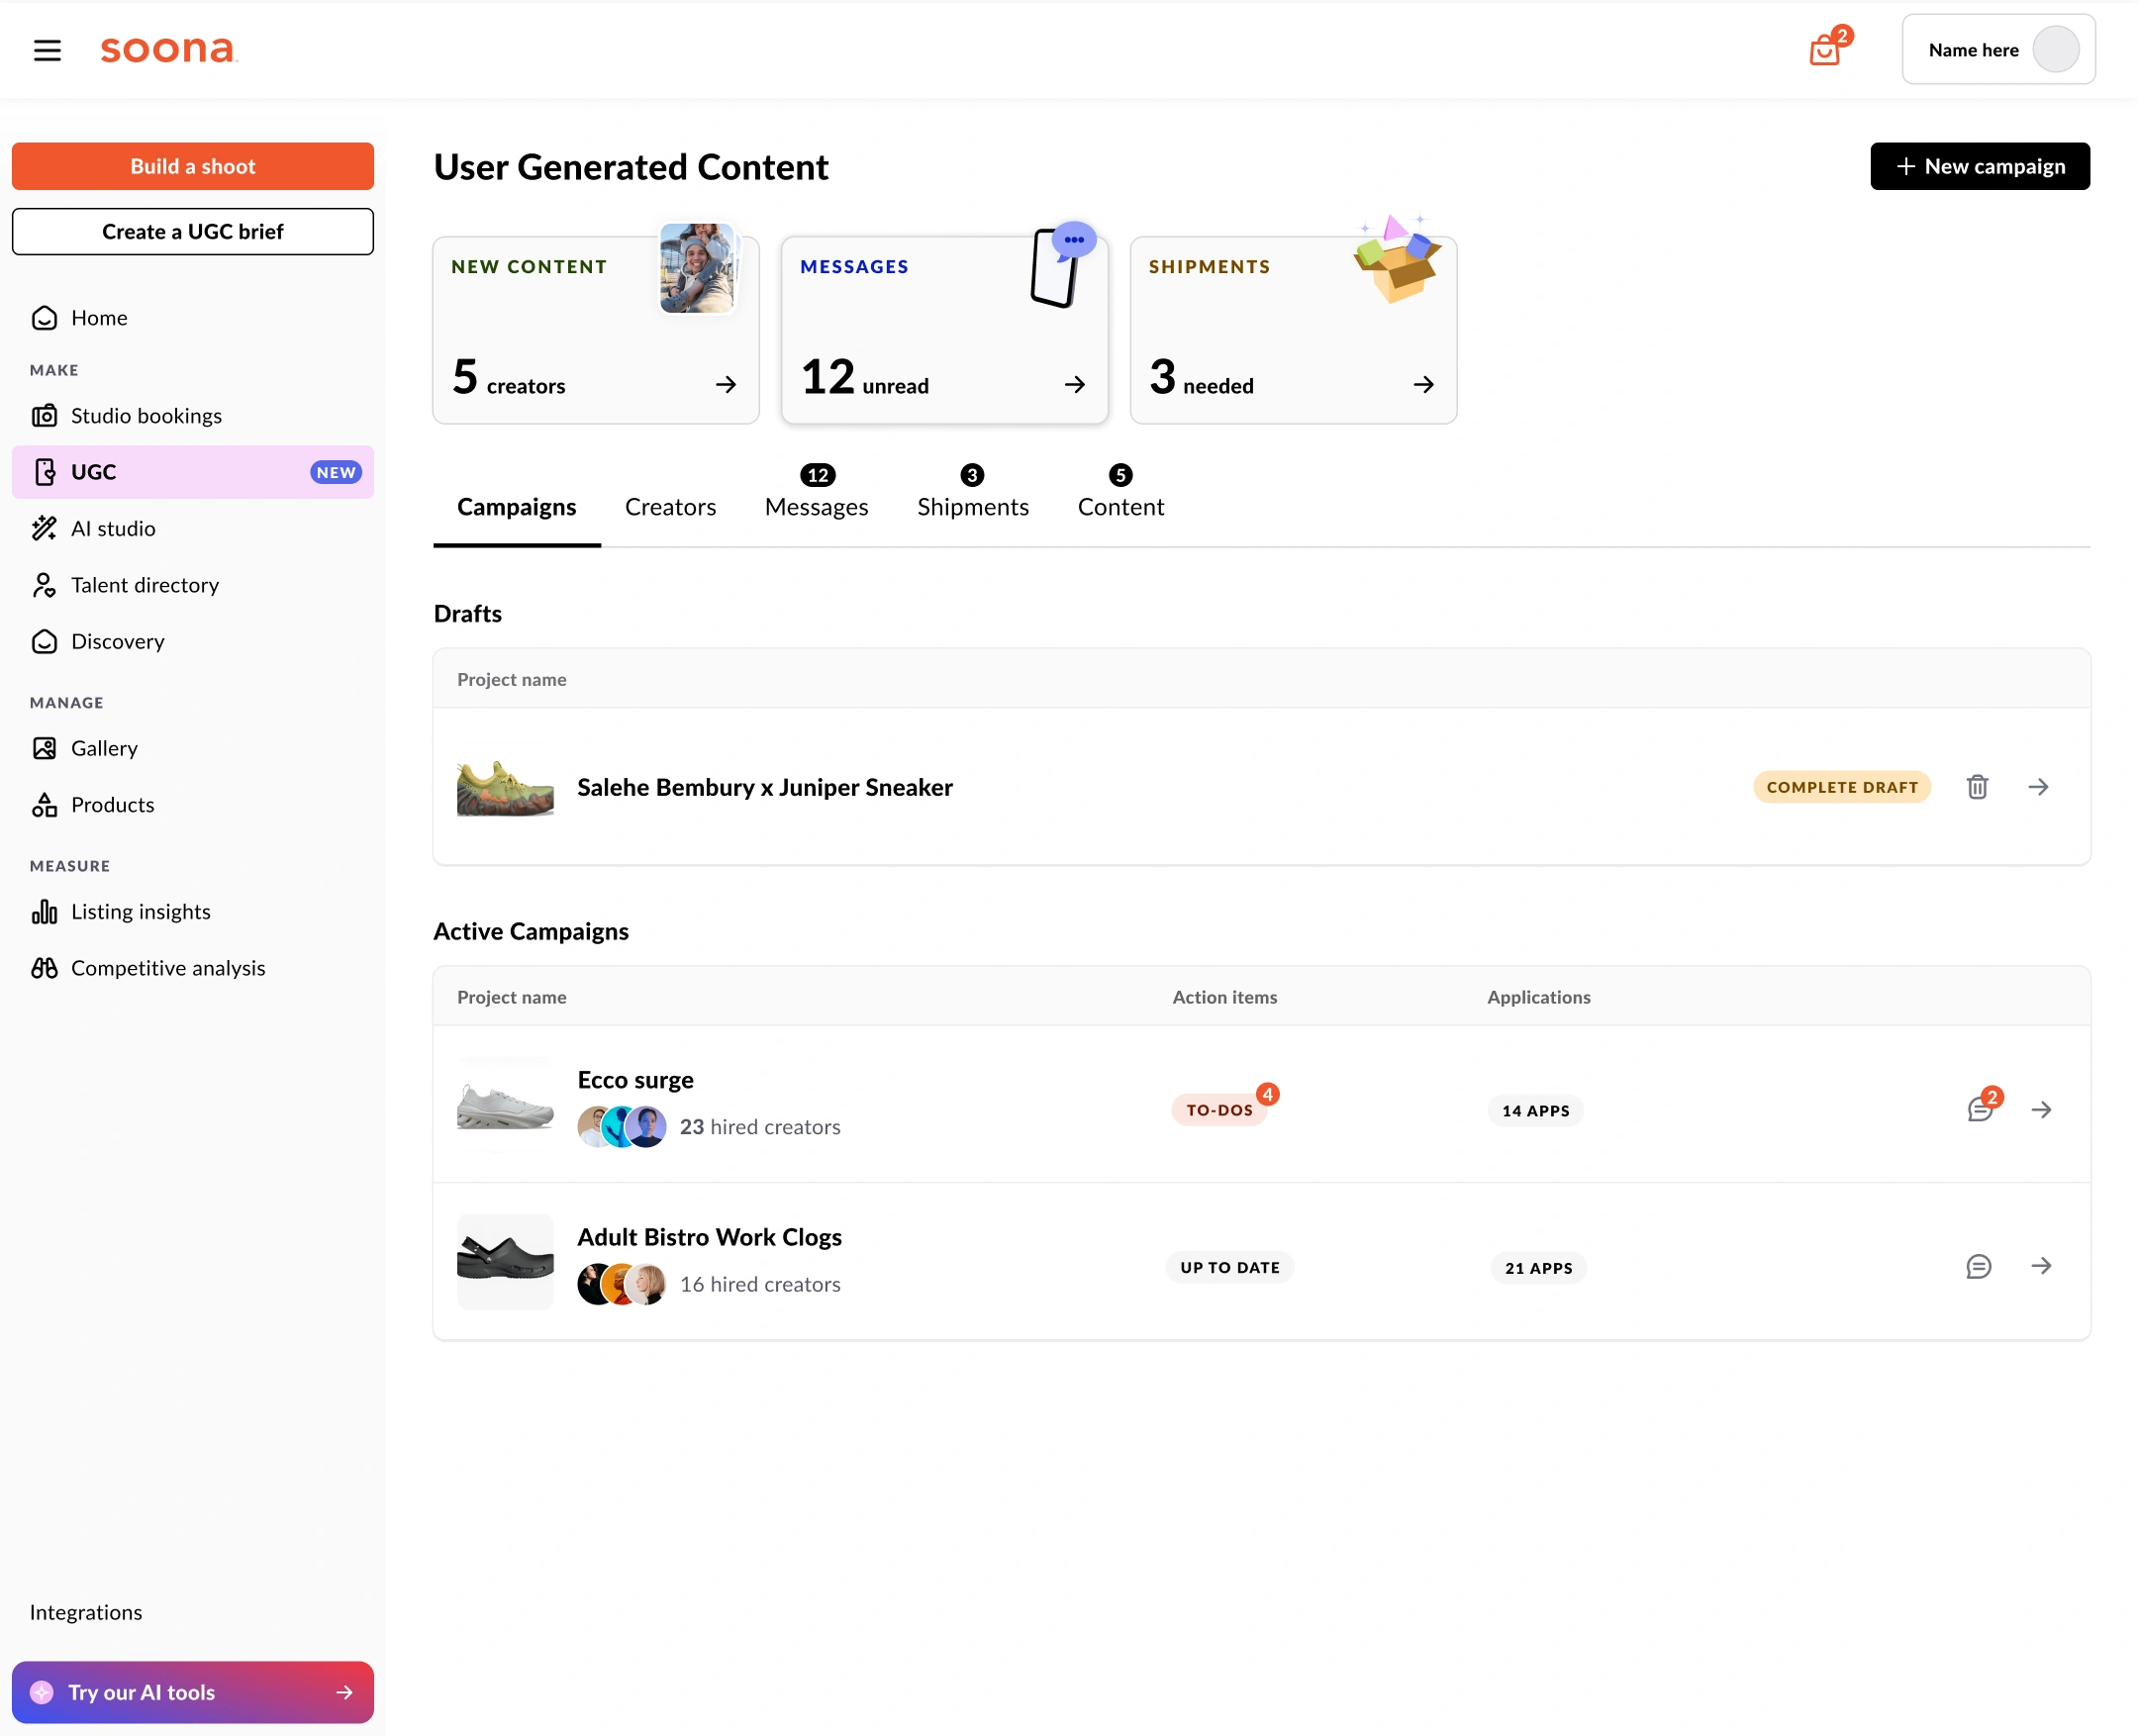Click arrow on Ecco surge campaign row
The height and width of the screenshot is (1736, 2138).
(2041, 1110)
